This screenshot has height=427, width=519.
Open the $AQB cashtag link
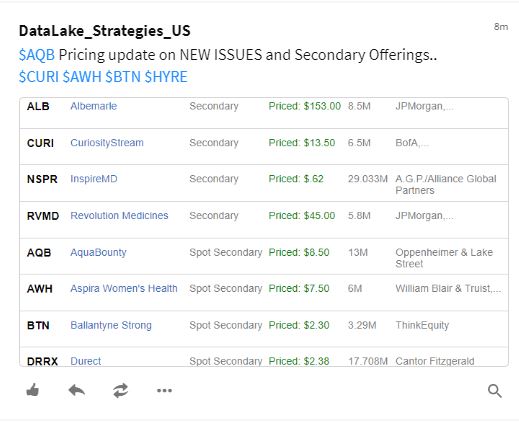pyautogui.click(x=37, y=55)
